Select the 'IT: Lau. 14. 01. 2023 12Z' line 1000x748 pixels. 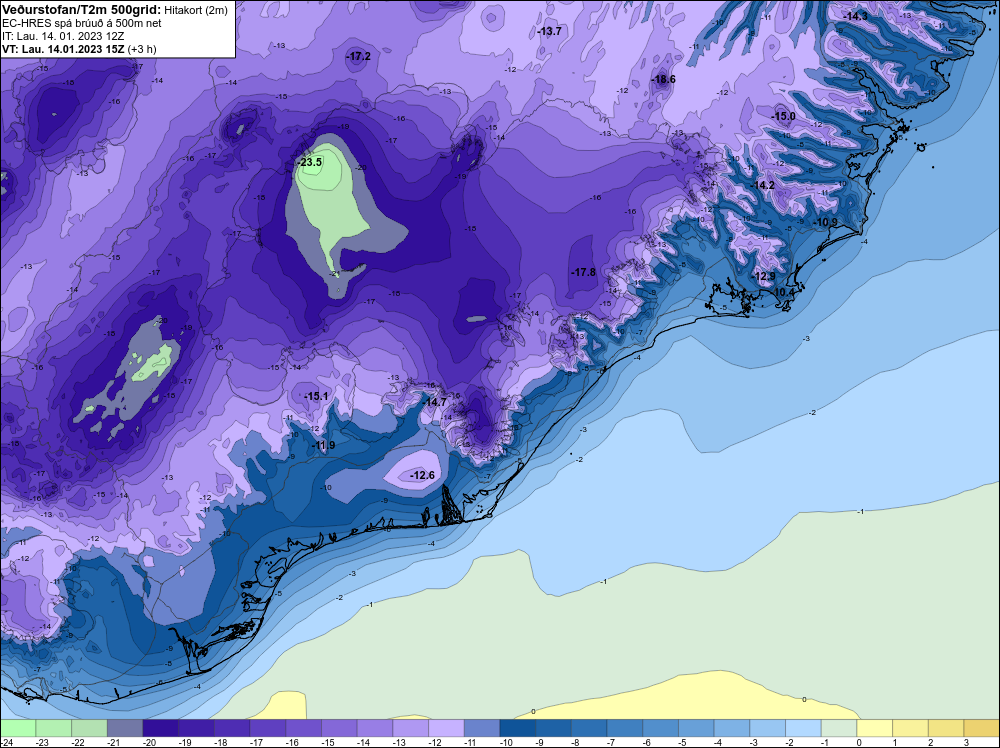click(63, 36)
